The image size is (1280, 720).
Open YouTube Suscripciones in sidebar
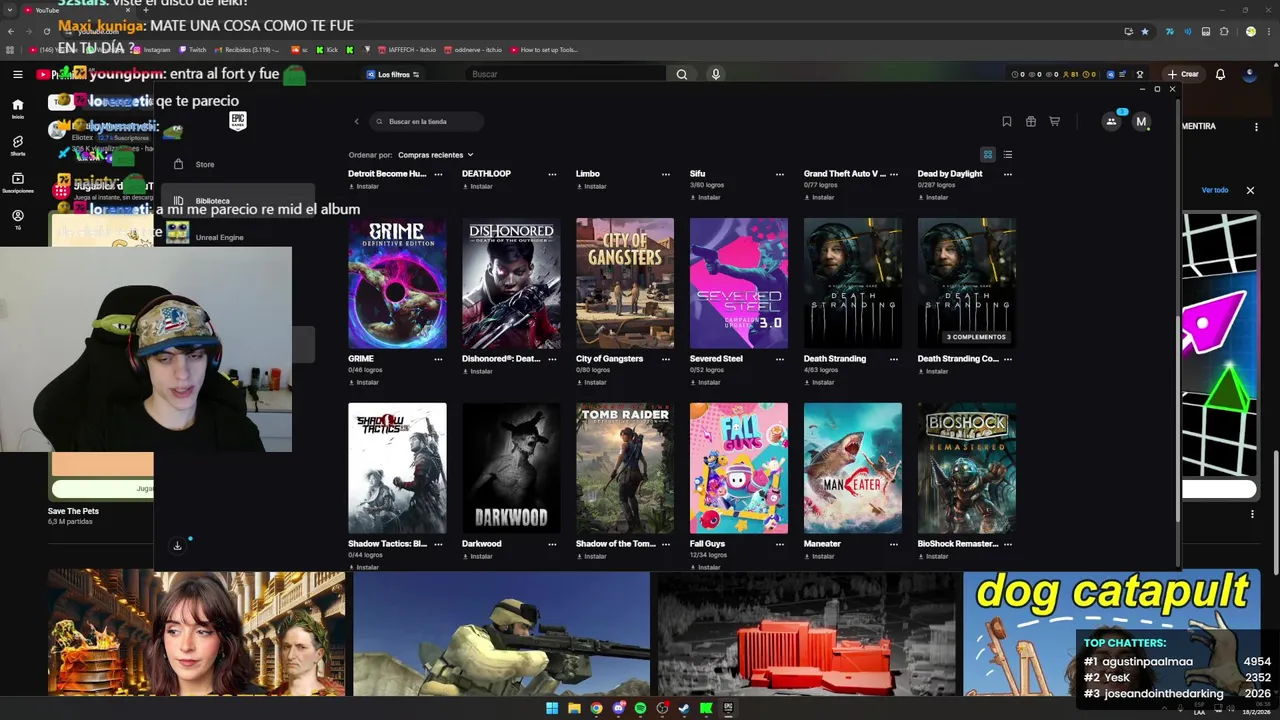[17, 183]
